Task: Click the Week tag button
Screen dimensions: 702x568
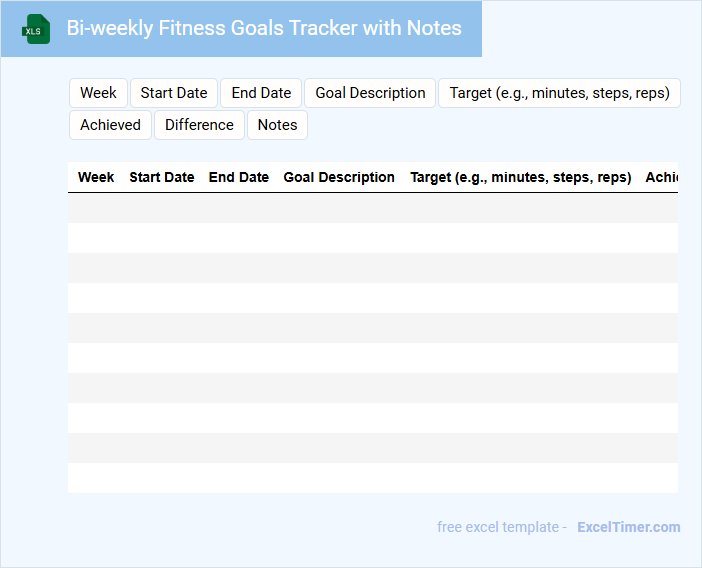Action: [98, 93]
